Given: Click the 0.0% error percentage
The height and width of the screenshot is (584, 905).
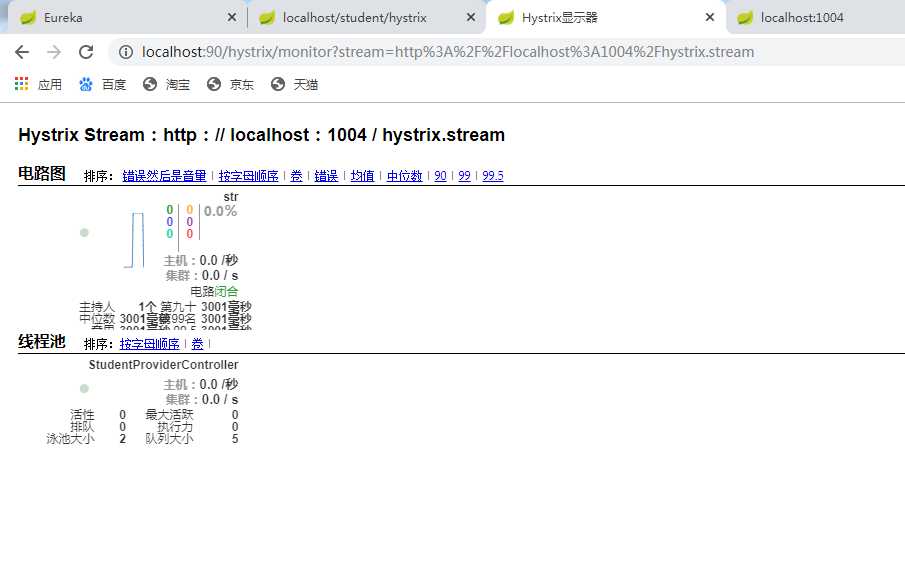Looking at the screenshot, I should coord(220,211).
